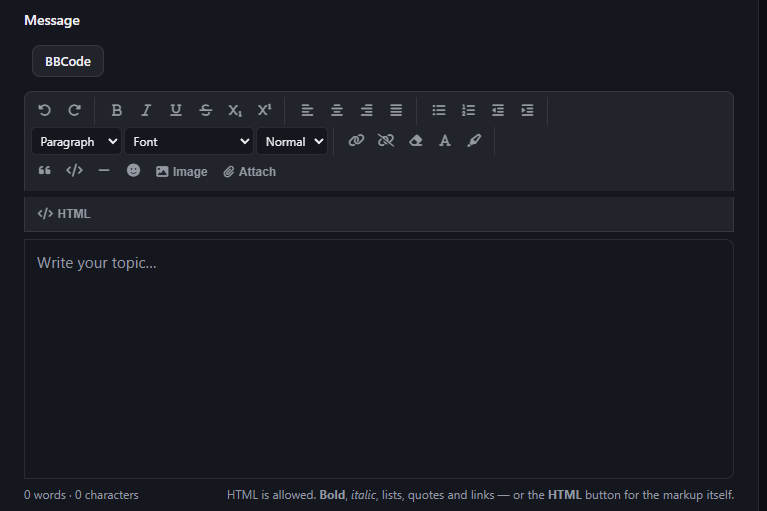Decrease indent (outdent)

pos(498,111)
